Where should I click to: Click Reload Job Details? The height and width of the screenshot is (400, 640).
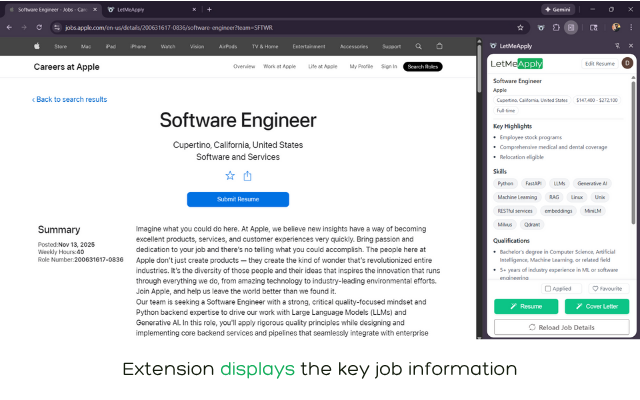pyautogui.click(x=561, y=327)
